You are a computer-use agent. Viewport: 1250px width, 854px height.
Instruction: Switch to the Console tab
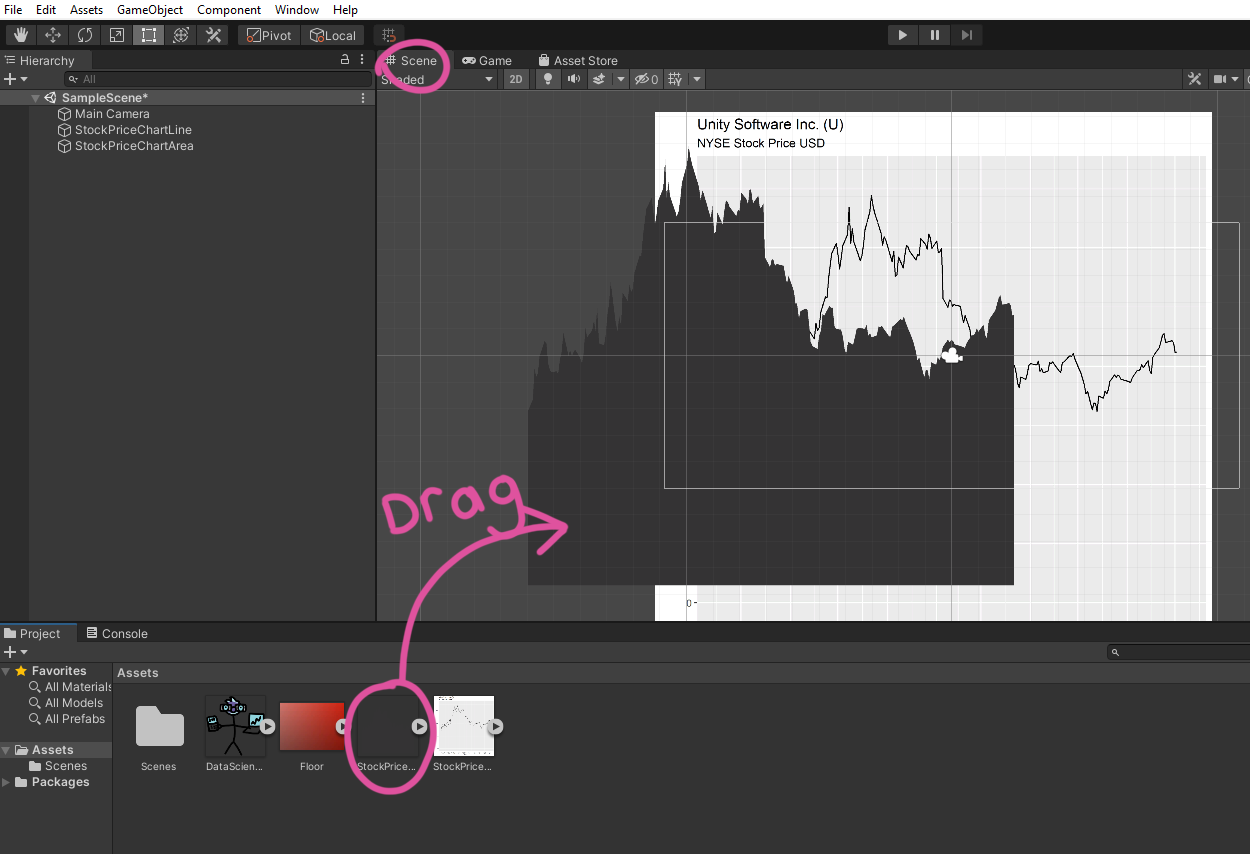[x=116, y=633]
